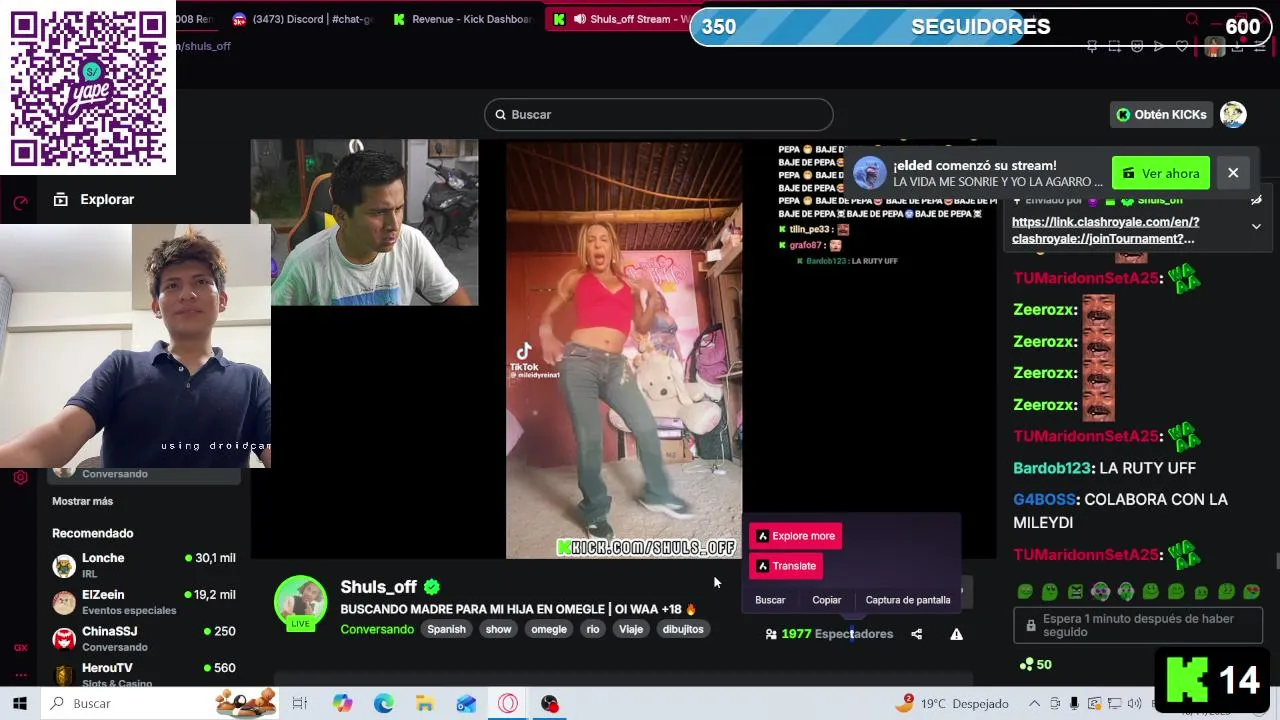The width and height of the screenshot is (1280, 720).
Task: Click the red sidebar icon beside Explorar
Action: click(20, 203)
